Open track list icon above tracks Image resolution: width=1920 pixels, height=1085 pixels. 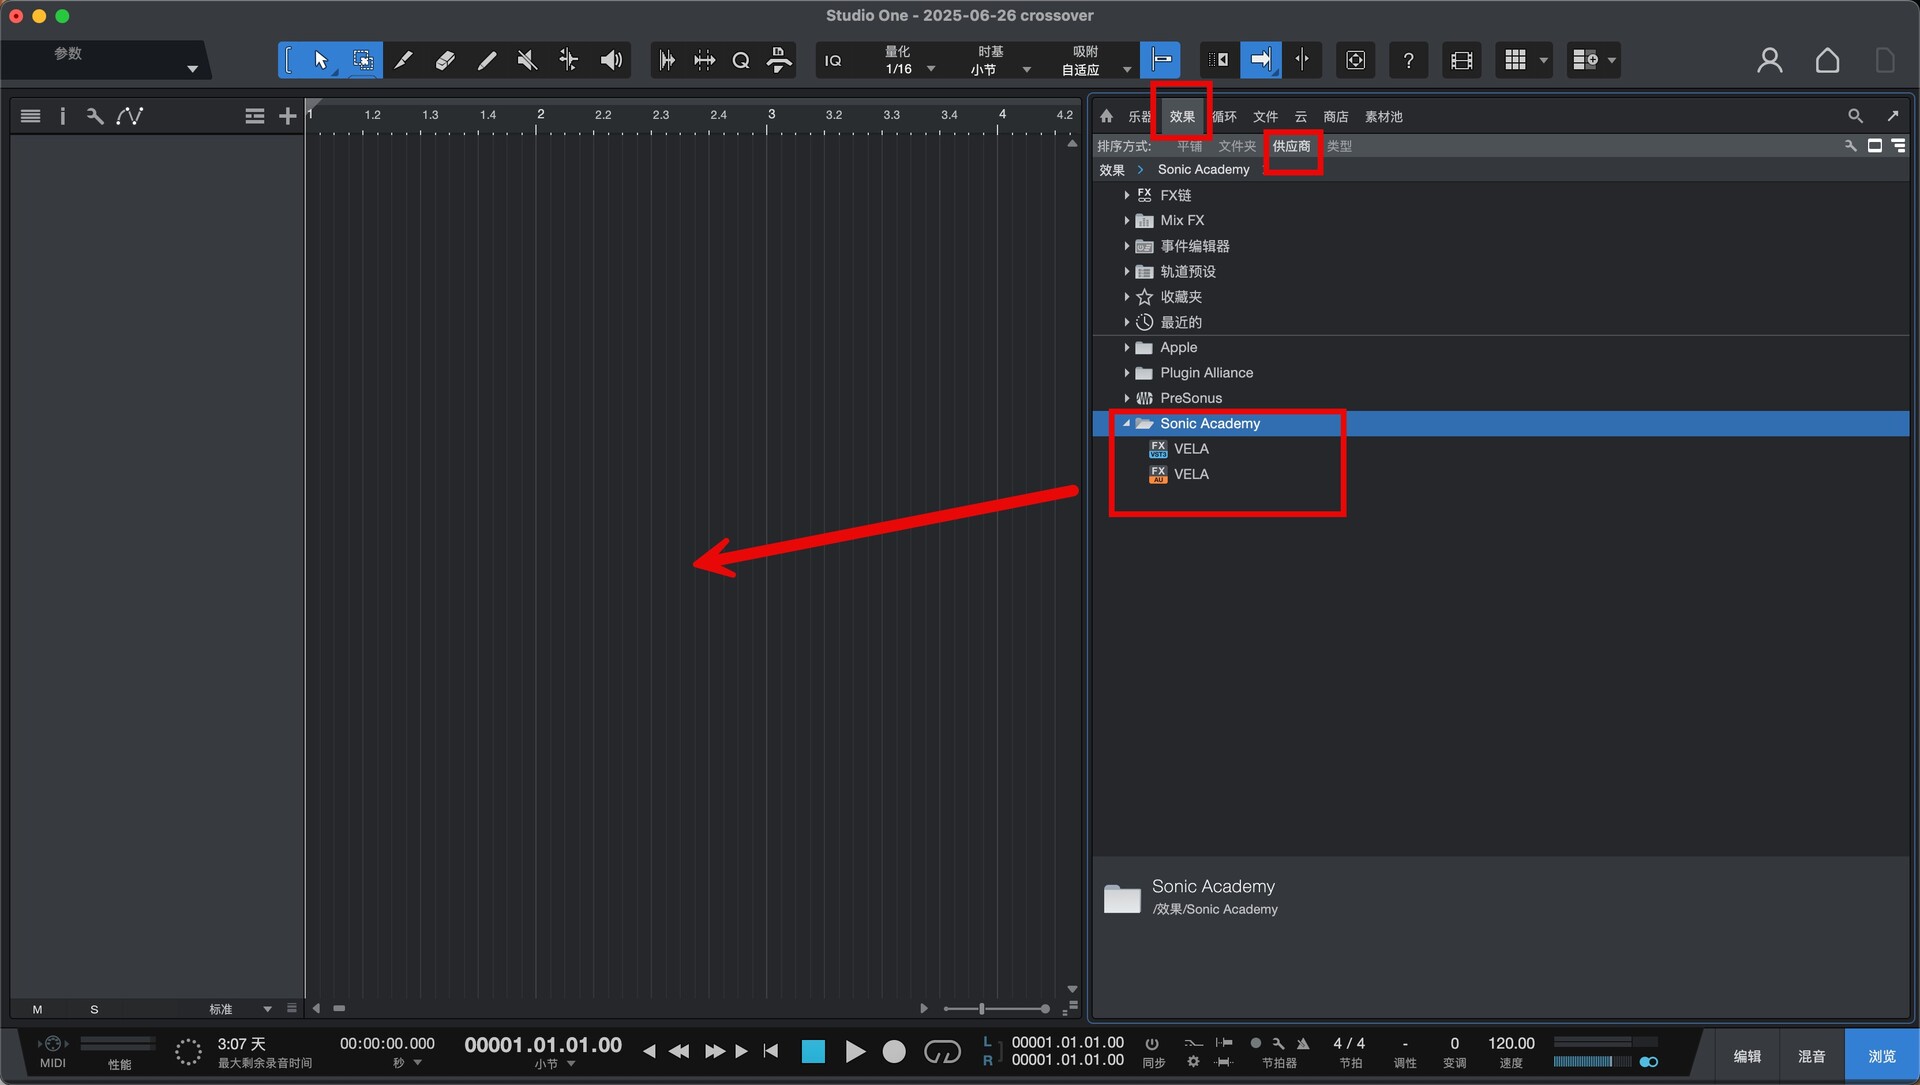pos(30,116)
